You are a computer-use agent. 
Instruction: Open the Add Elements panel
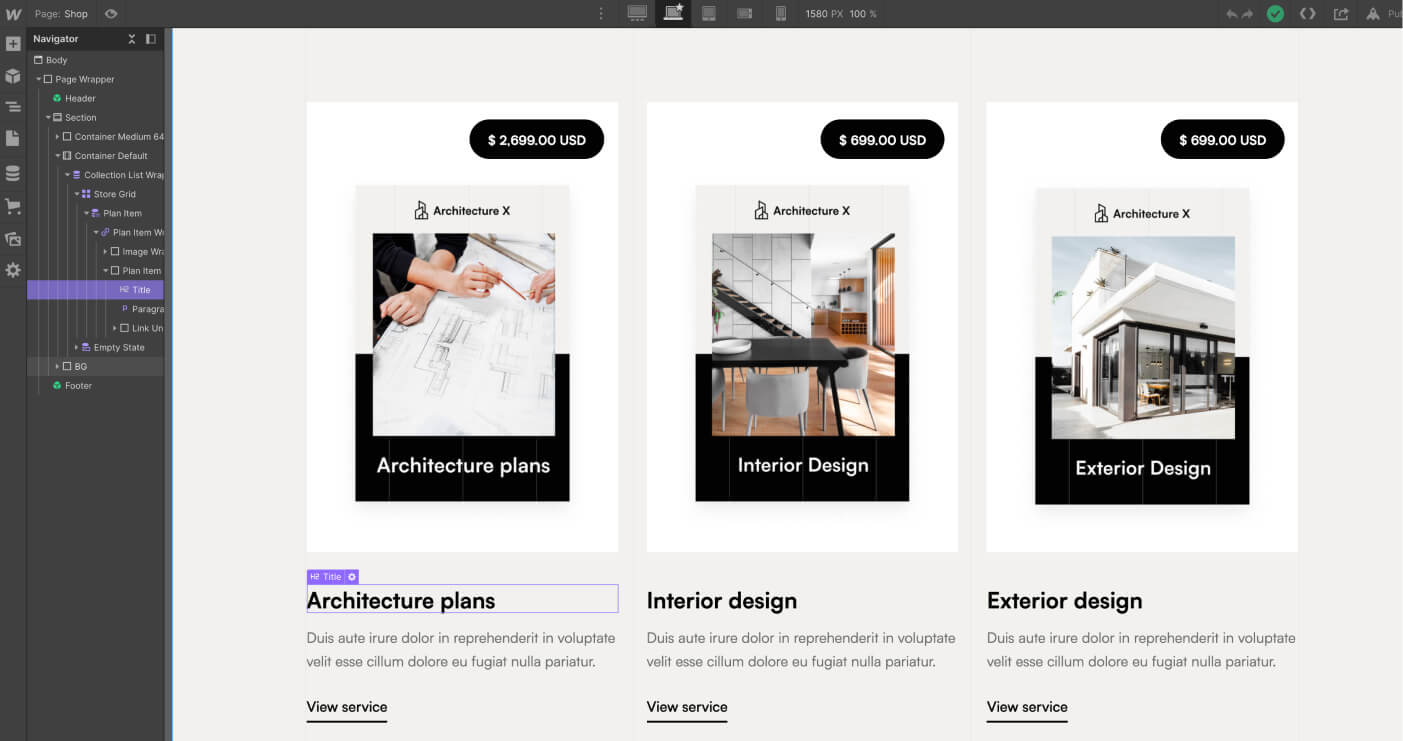(x=13, y=44)
